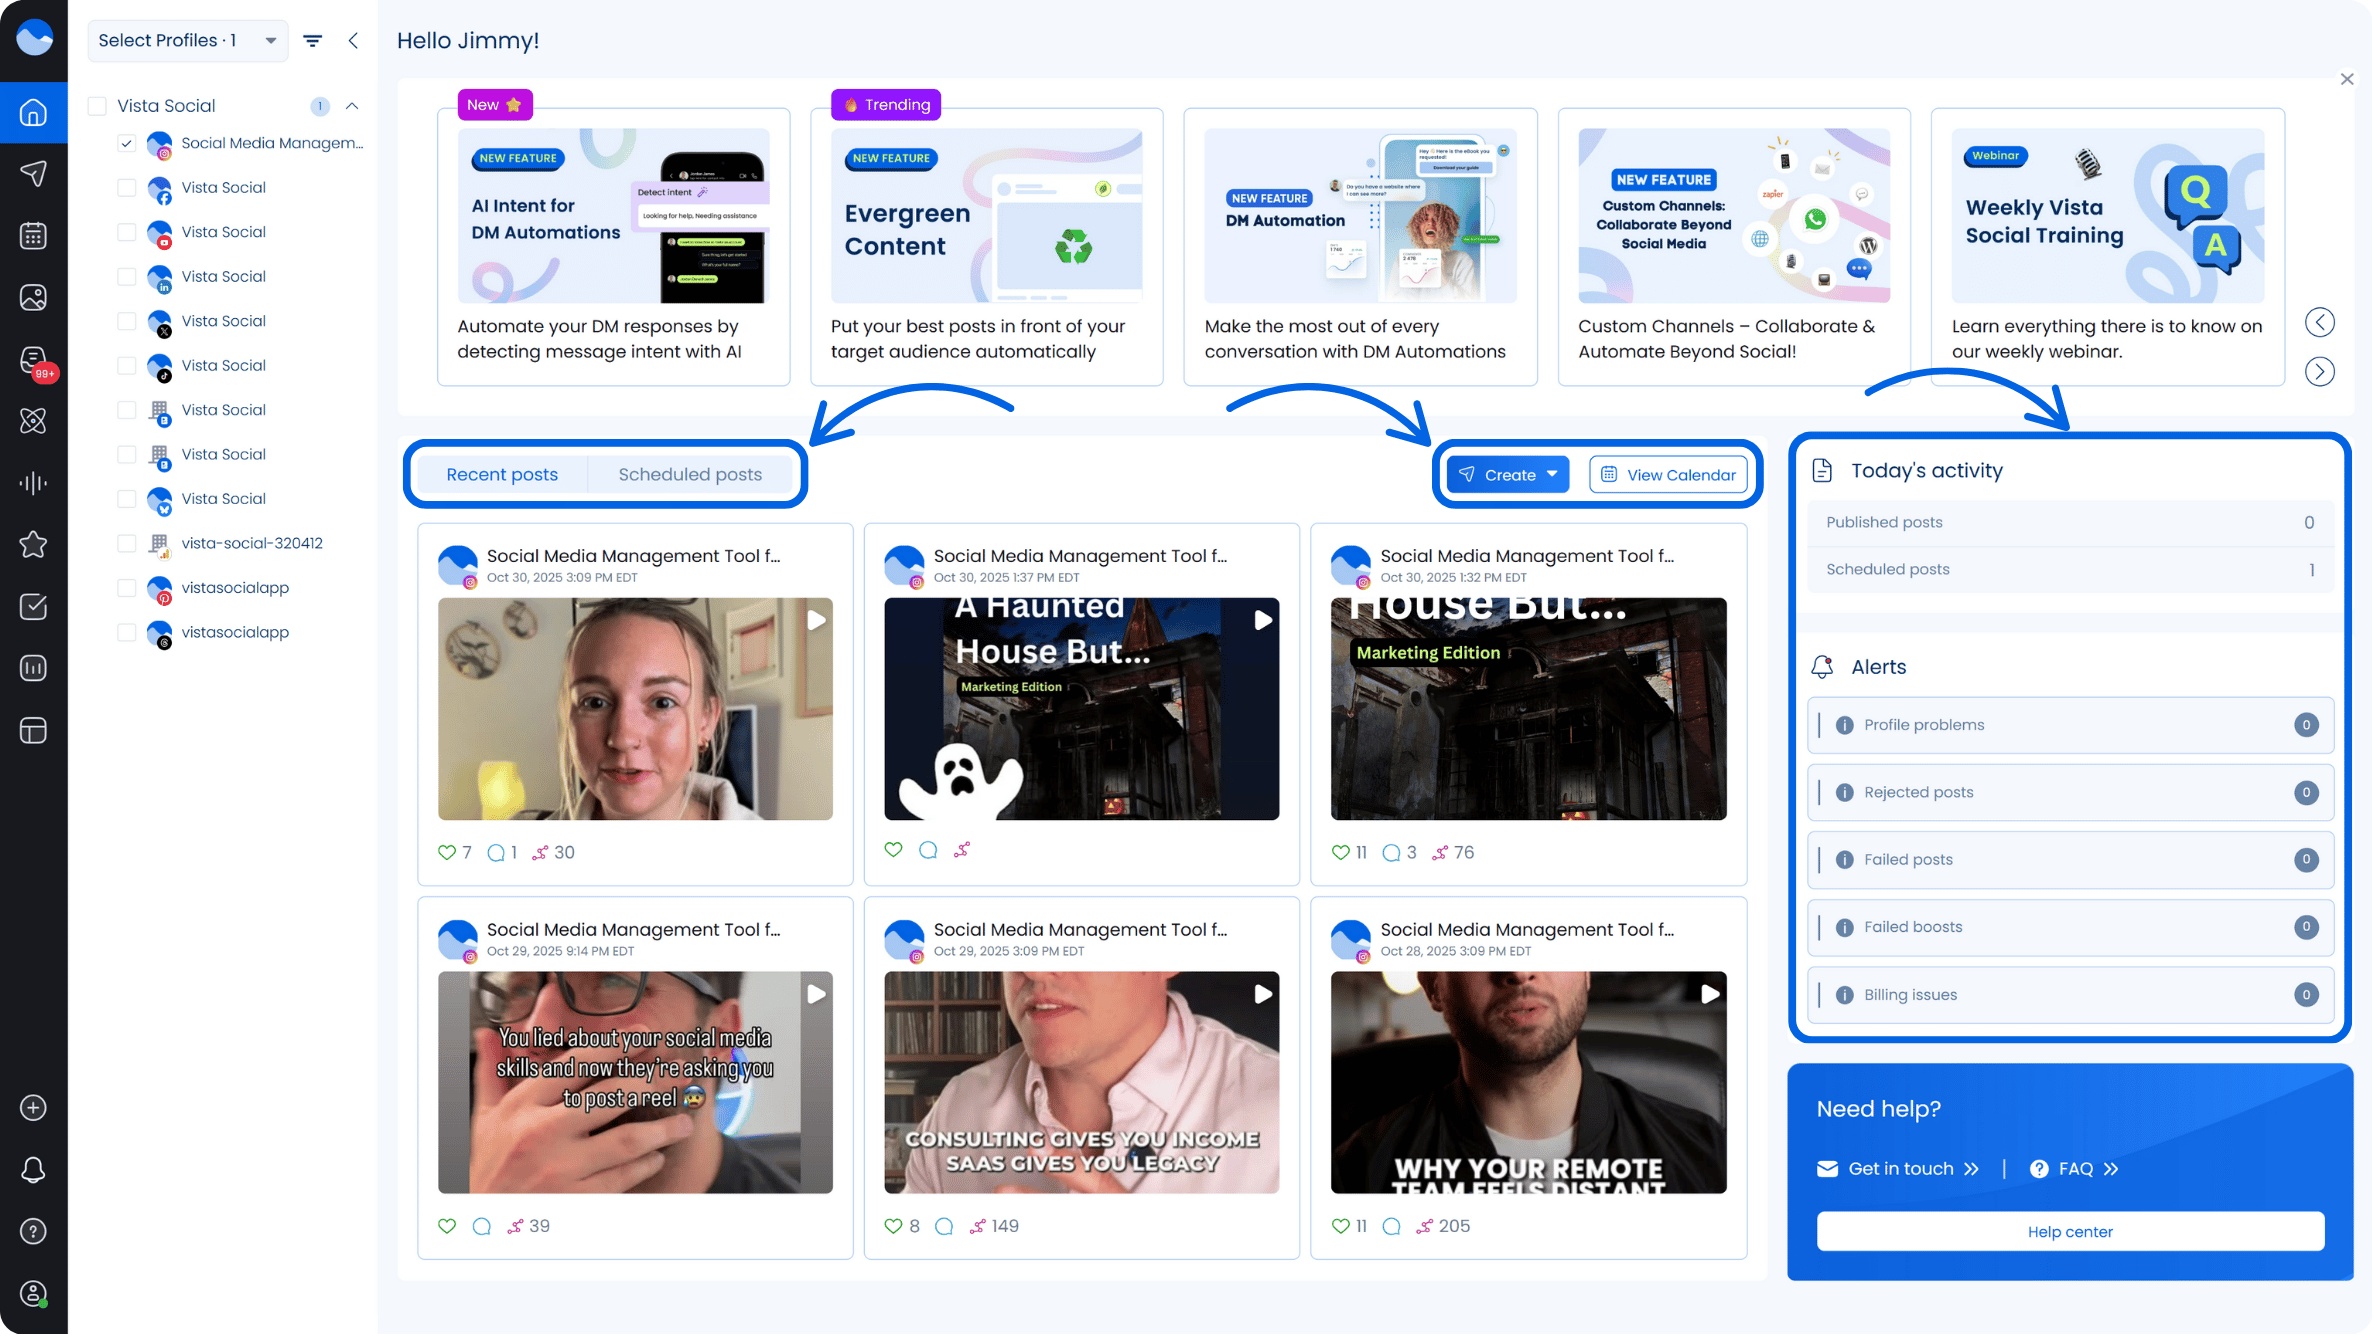Uncheck the Social Media Management profile checkbox
Image resolution: width=2374 pixels, height=1336 pixels.
coord(127,144)
